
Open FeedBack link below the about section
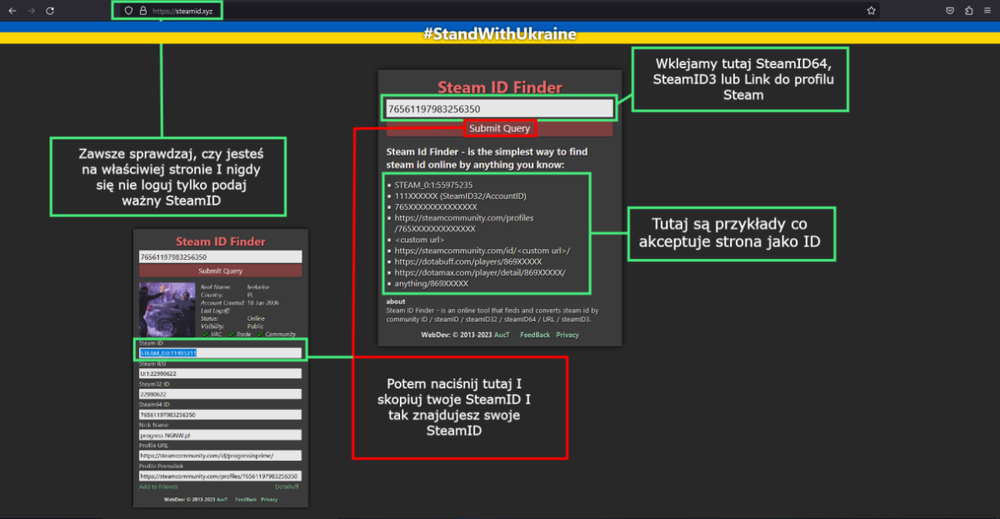534,335
